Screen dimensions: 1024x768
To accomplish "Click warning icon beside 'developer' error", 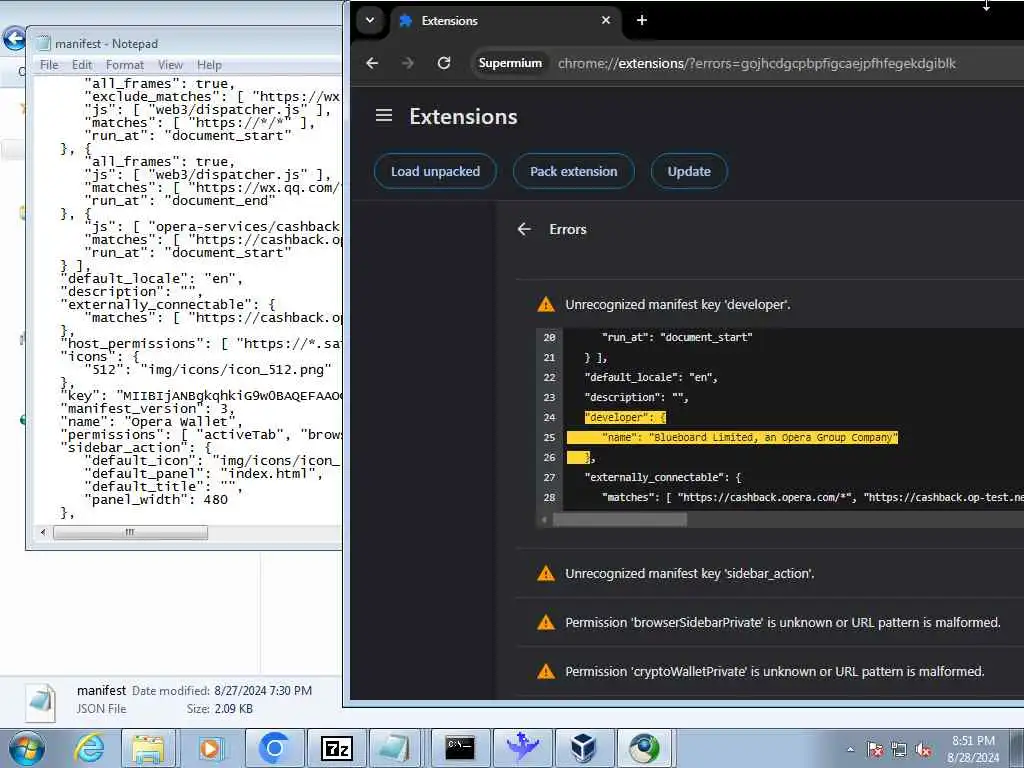I will [x=546, y=304].
